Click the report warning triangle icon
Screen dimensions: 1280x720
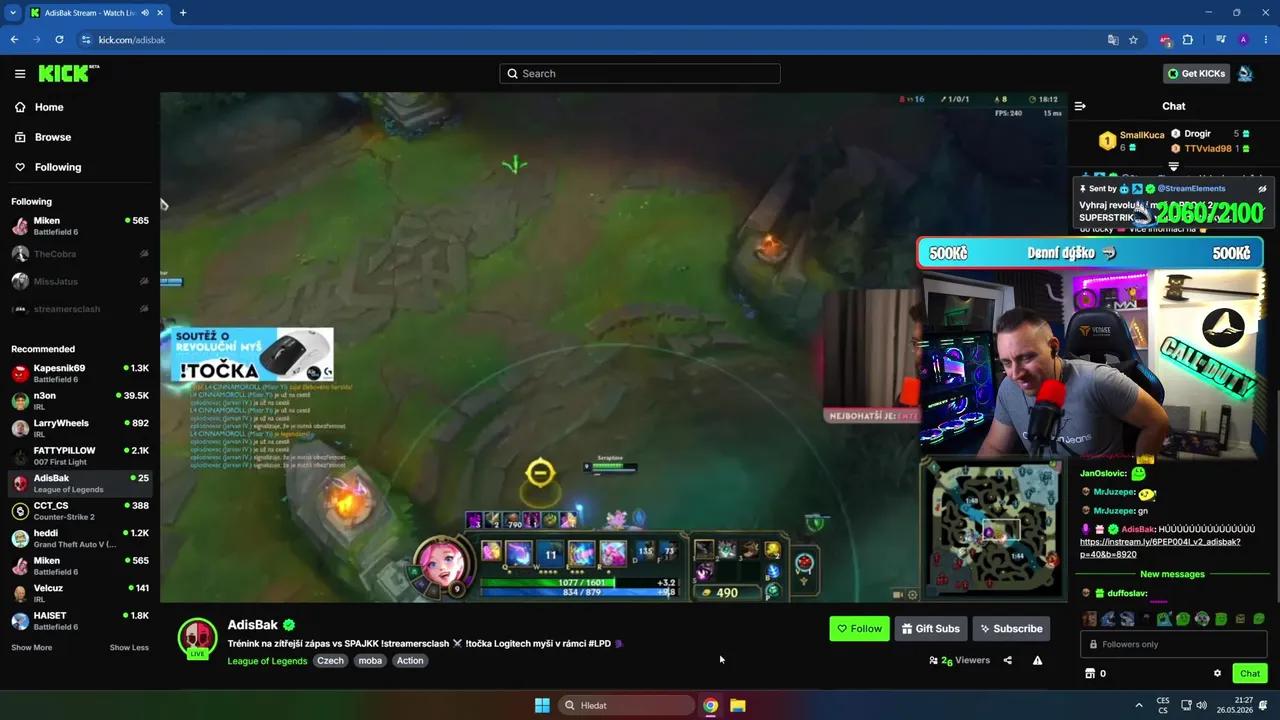(1037, 660)
